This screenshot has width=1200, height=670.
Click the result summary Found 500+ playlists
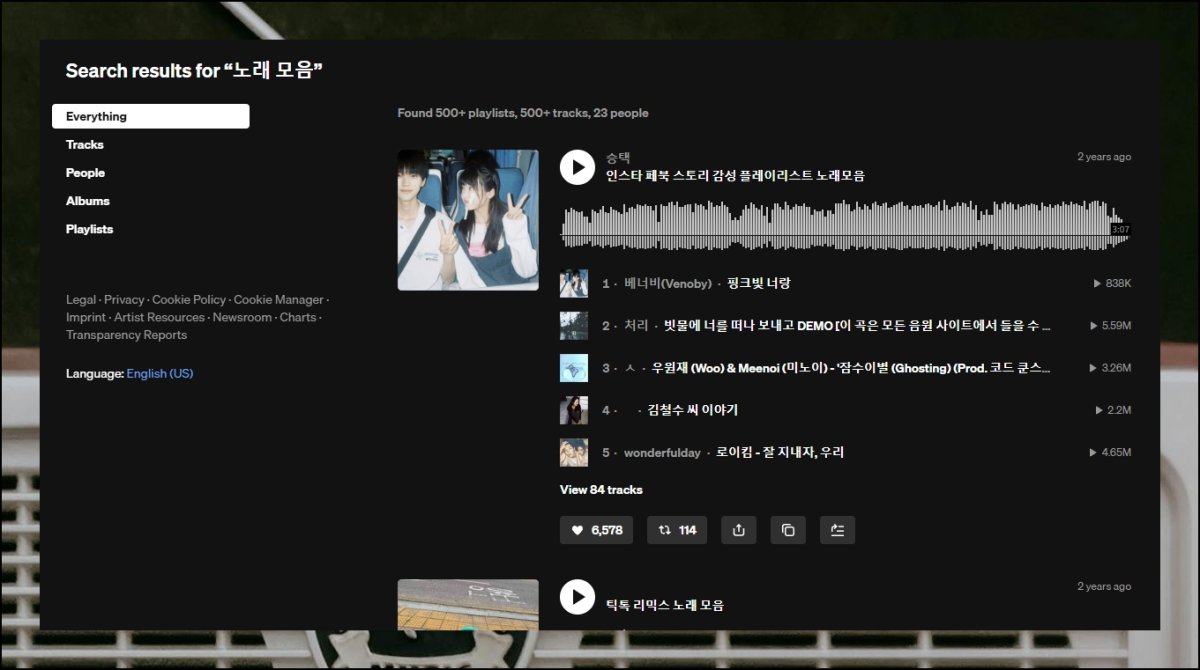(523, 113)
